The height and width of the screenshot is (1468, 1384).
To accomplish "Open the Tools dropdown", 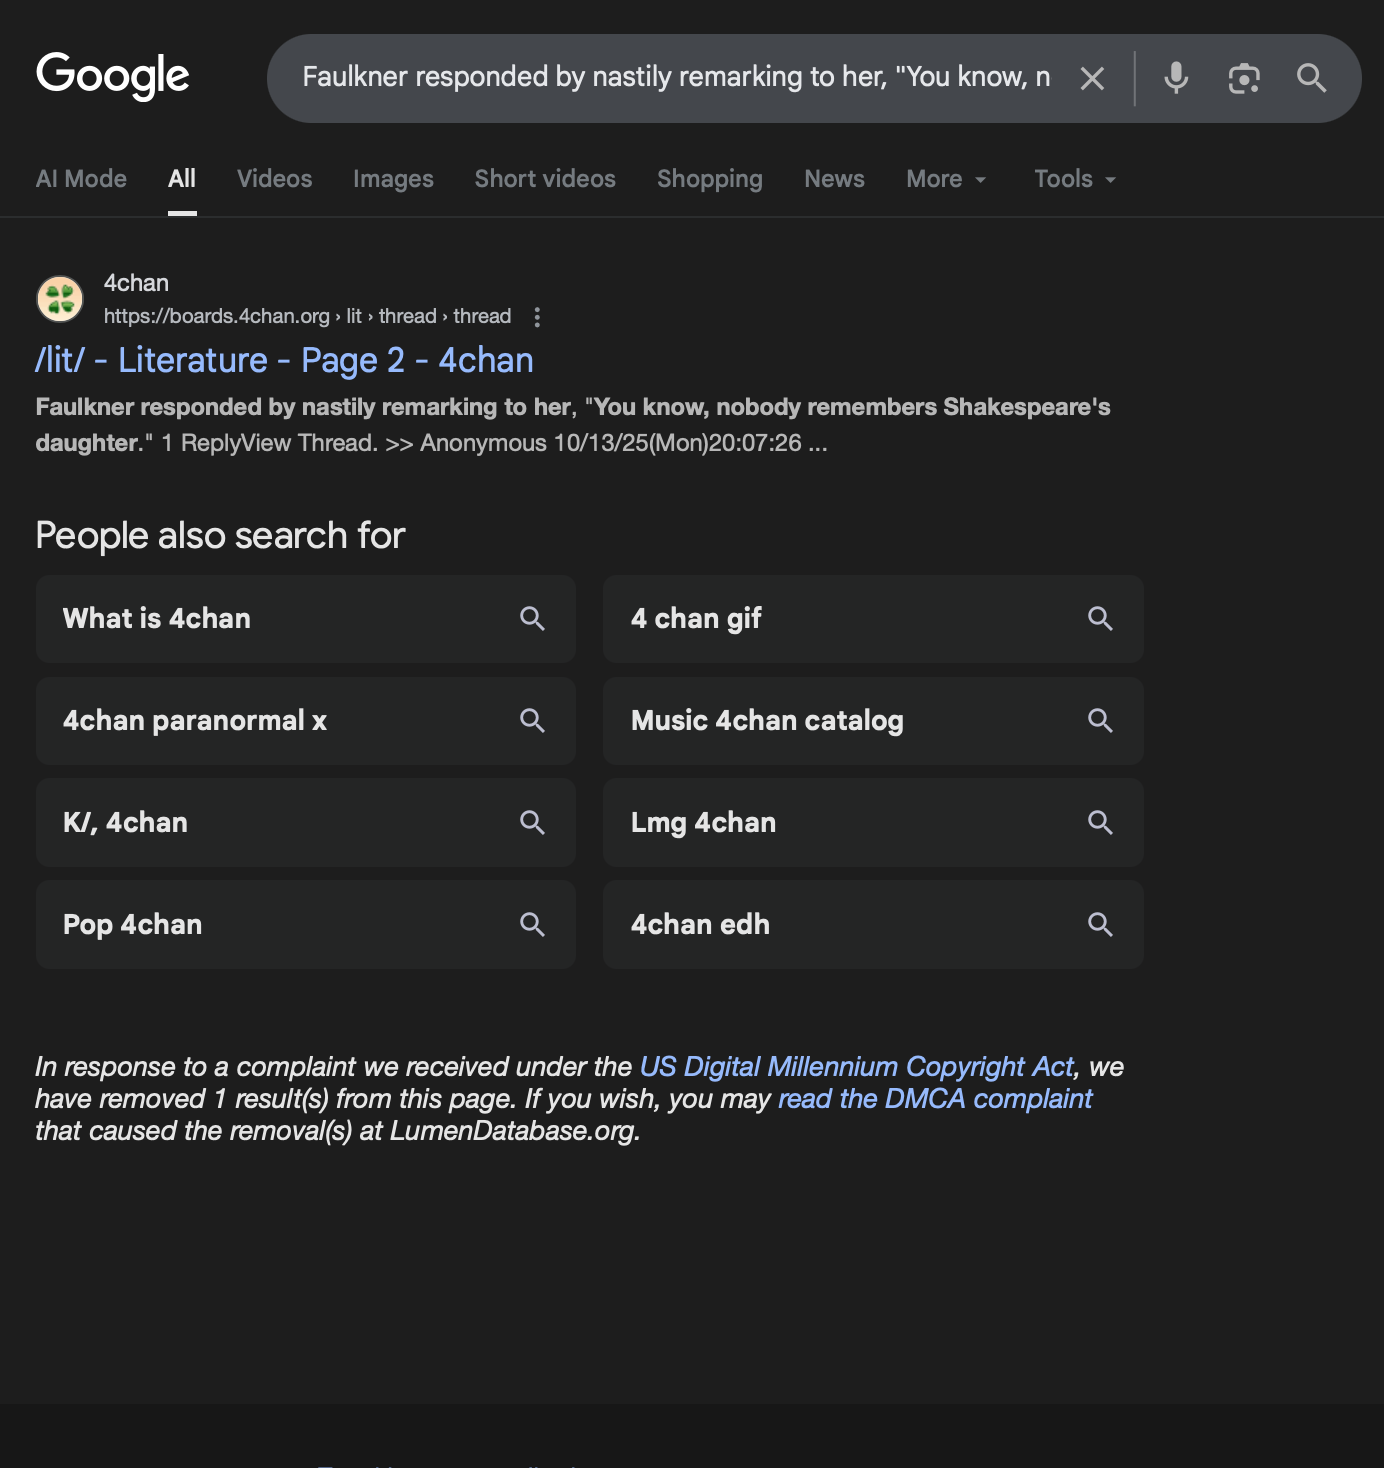I will coord(1074,179).
